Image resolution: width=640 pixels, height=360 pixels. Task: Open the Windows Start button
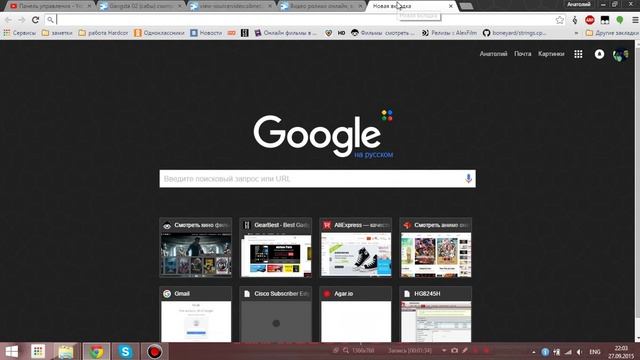[12, 351]
